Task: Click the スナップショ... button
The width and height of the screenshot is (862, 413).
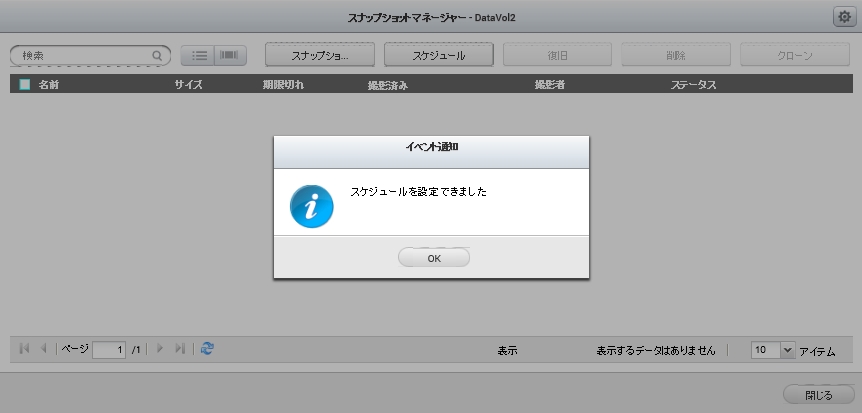Action: pyautogui.click(x=319, y=56)
